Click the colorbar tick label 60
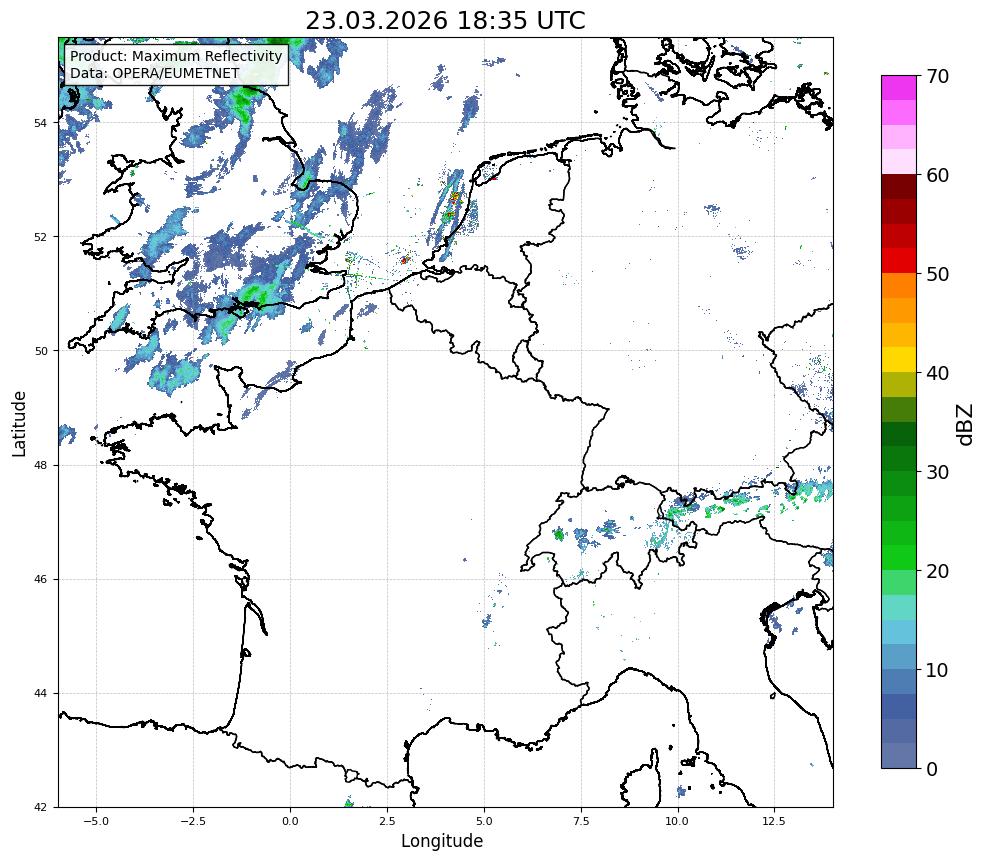Viewport: 985px width, 860px height. [937, 175]
